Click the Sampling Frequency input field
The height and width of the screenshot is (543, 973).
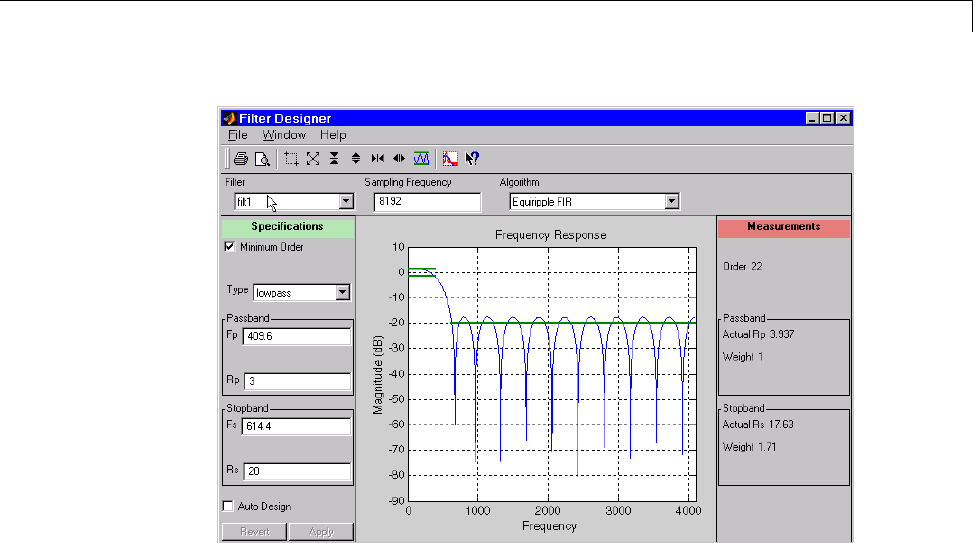(x=426, y=202)
